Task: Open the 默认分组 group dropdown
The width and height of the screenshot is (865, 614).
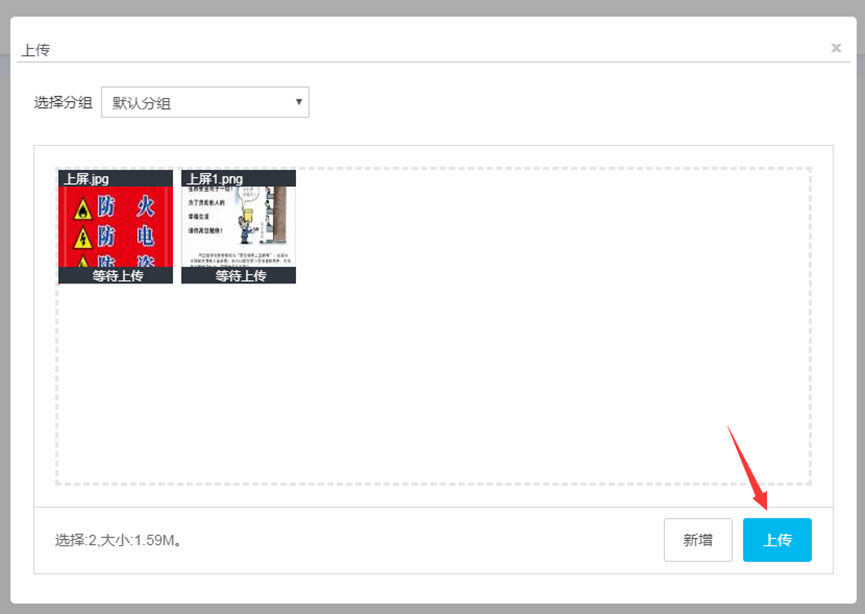Action: pyautogui.click(x=205, y=102)
